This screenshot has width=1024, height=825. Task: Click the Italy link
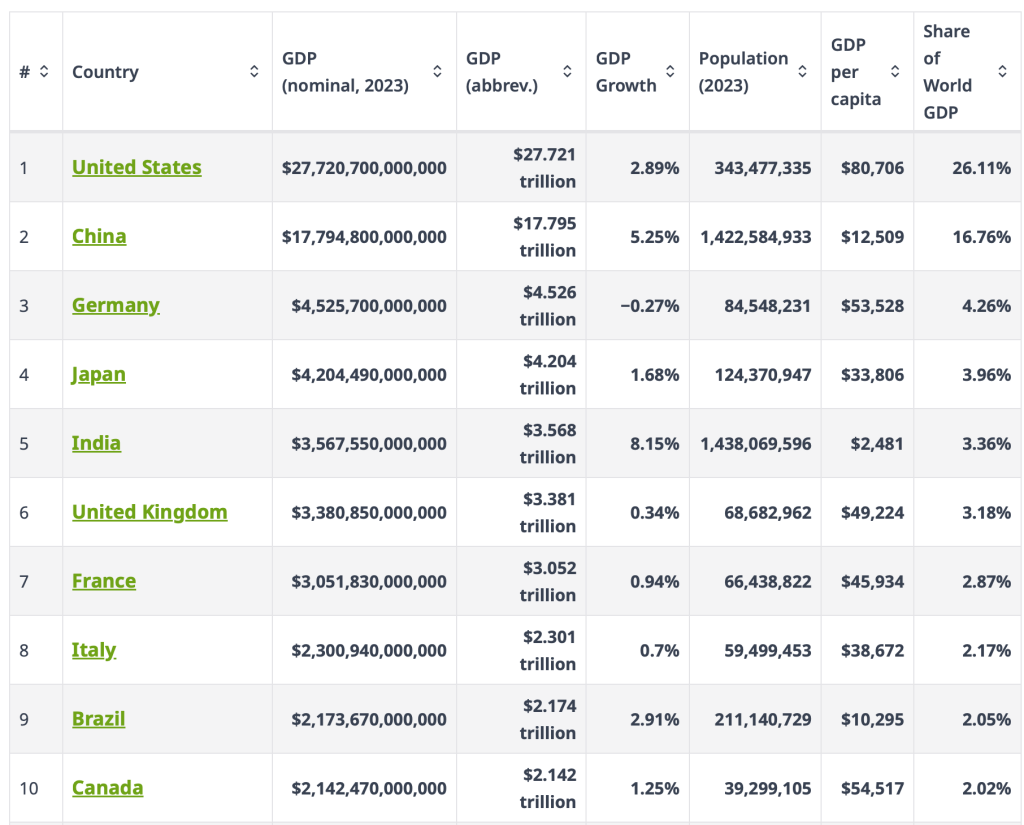point(94,650)
